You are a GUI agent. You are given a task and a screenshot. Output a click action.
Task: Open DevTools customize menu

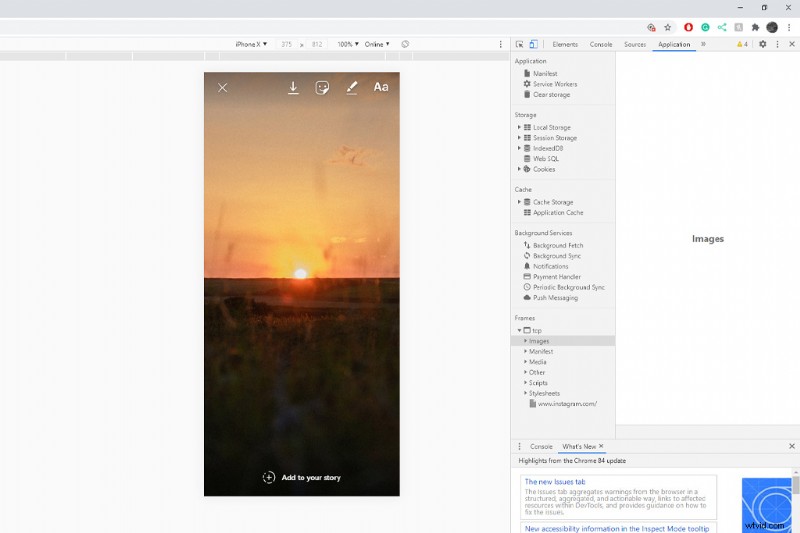[x=777, y=44]
